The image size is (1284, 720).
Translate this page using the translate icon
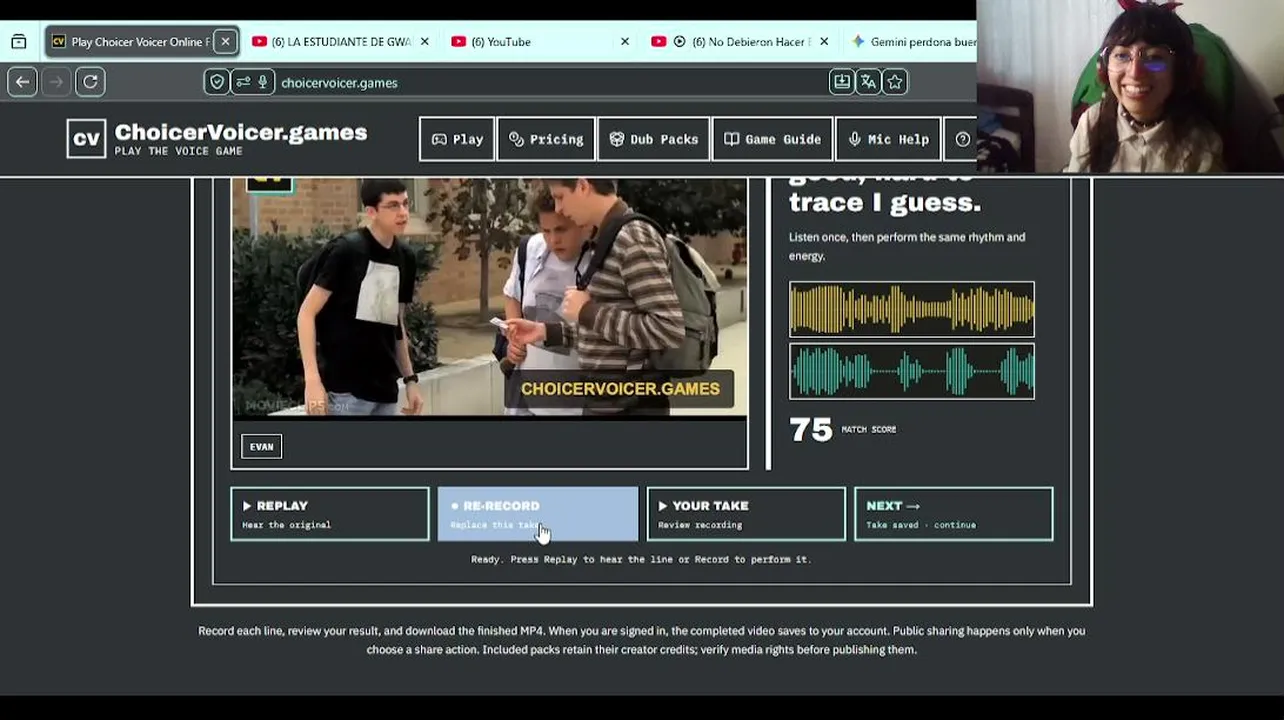tap(868, 82)
